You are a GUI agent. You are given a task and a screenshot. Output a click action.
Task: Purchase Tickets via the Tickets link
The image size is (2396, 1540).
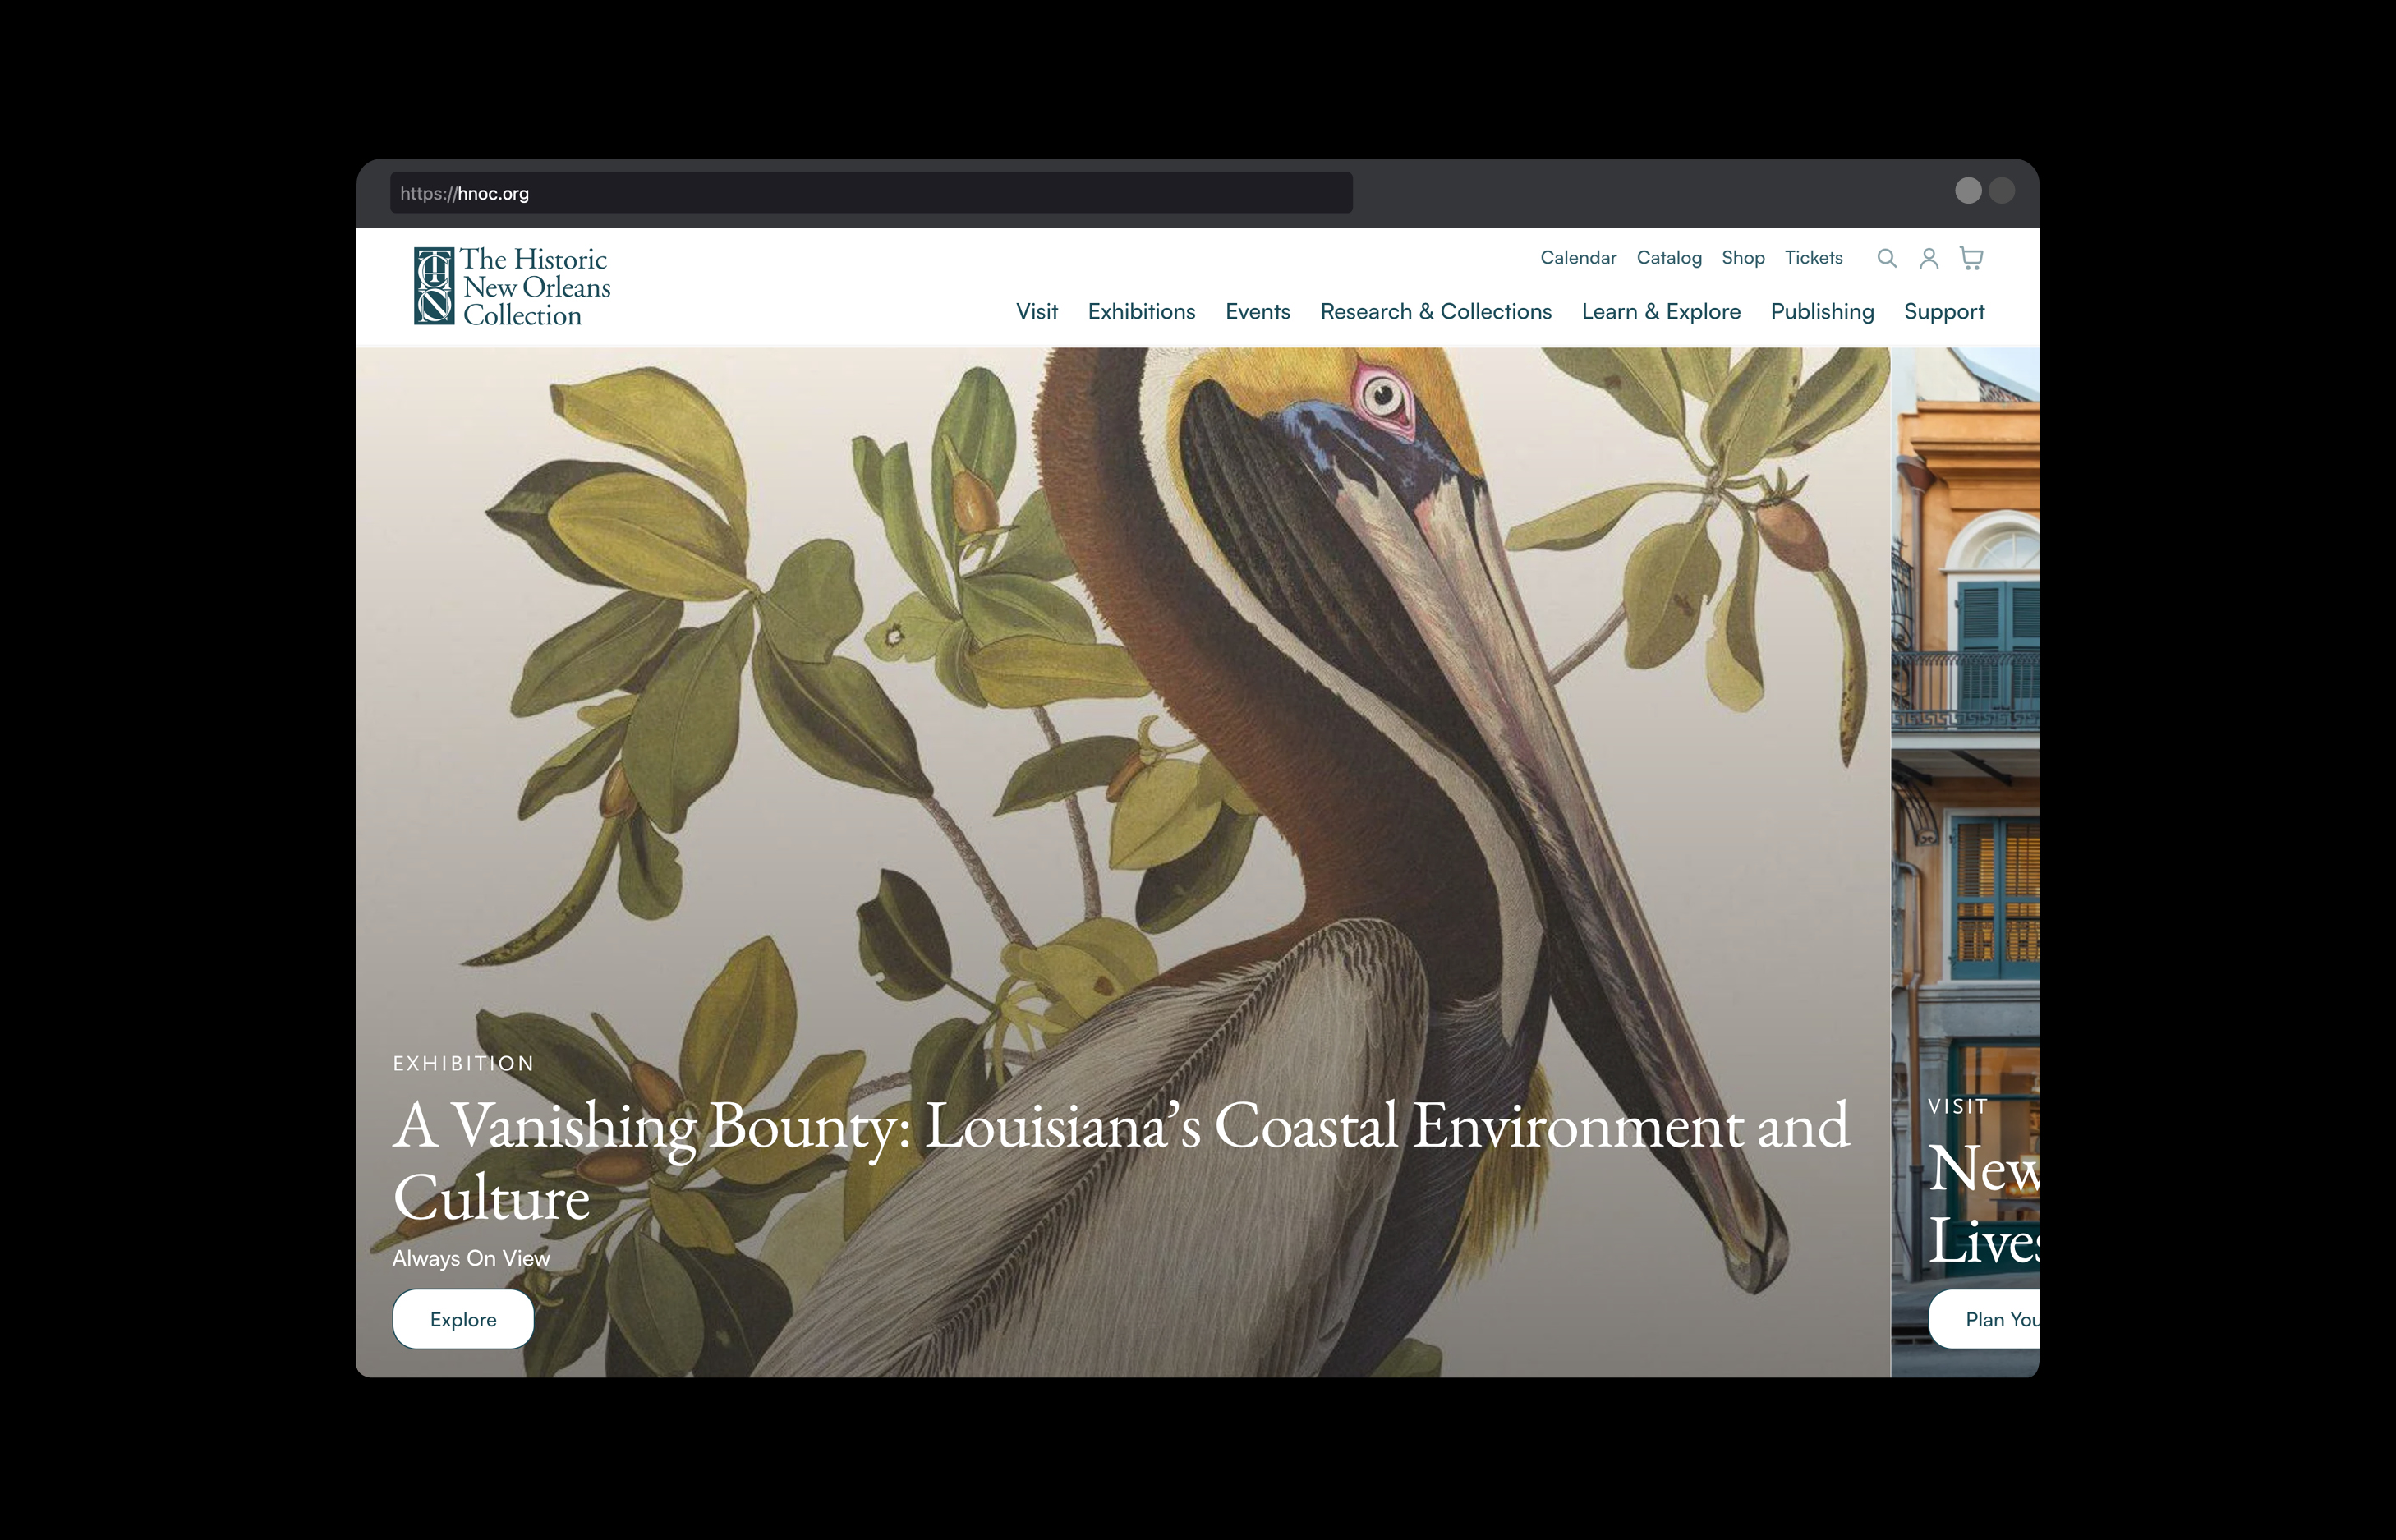1813,258
